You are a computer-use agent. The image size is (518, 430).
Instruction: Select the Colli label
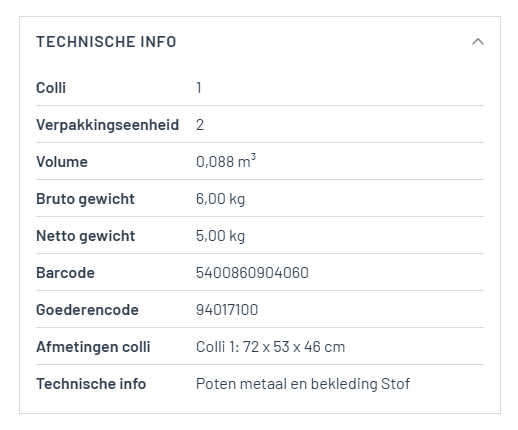pyautogui.click(x=51, y=88)
